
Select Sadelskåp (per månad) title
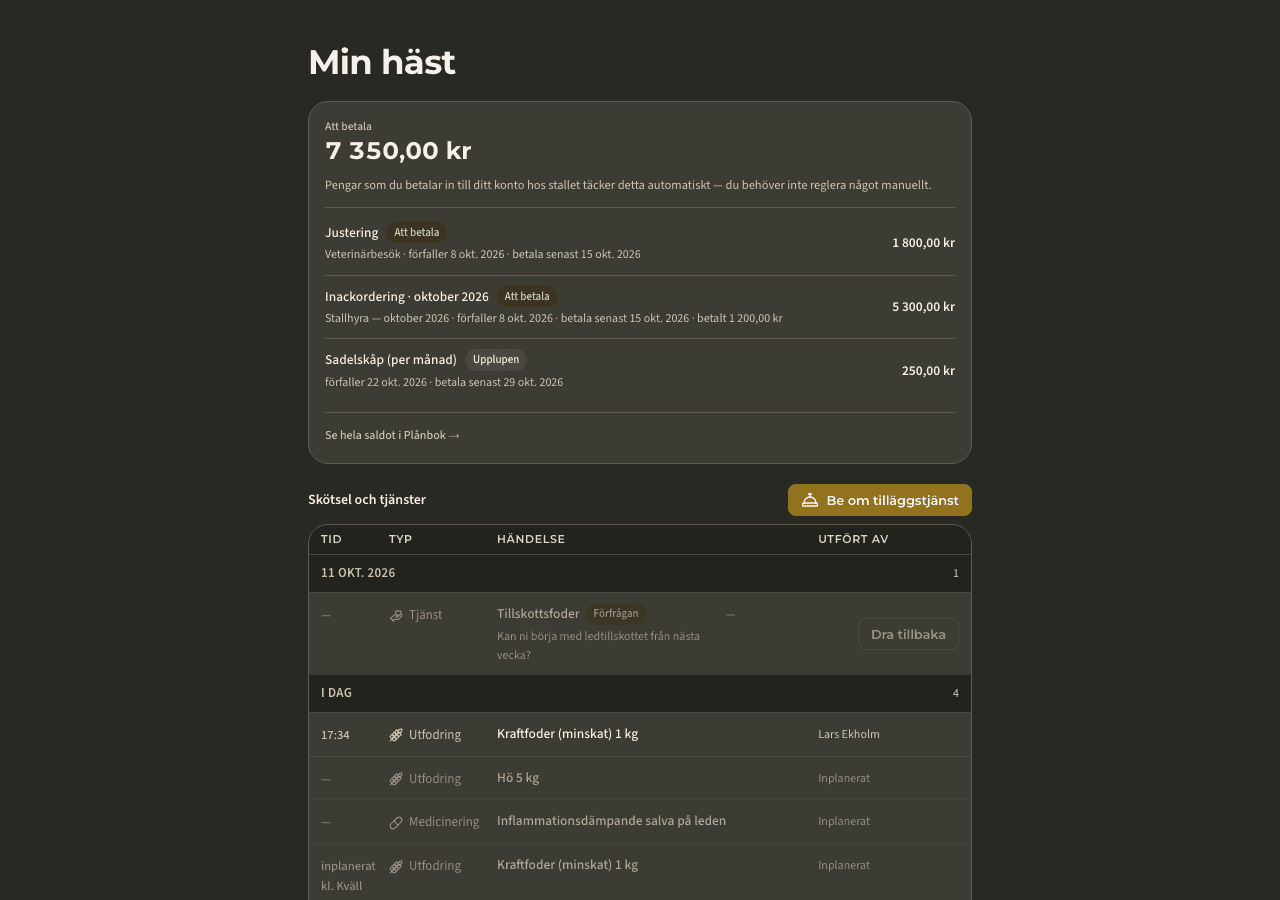(x=391, y=360)
